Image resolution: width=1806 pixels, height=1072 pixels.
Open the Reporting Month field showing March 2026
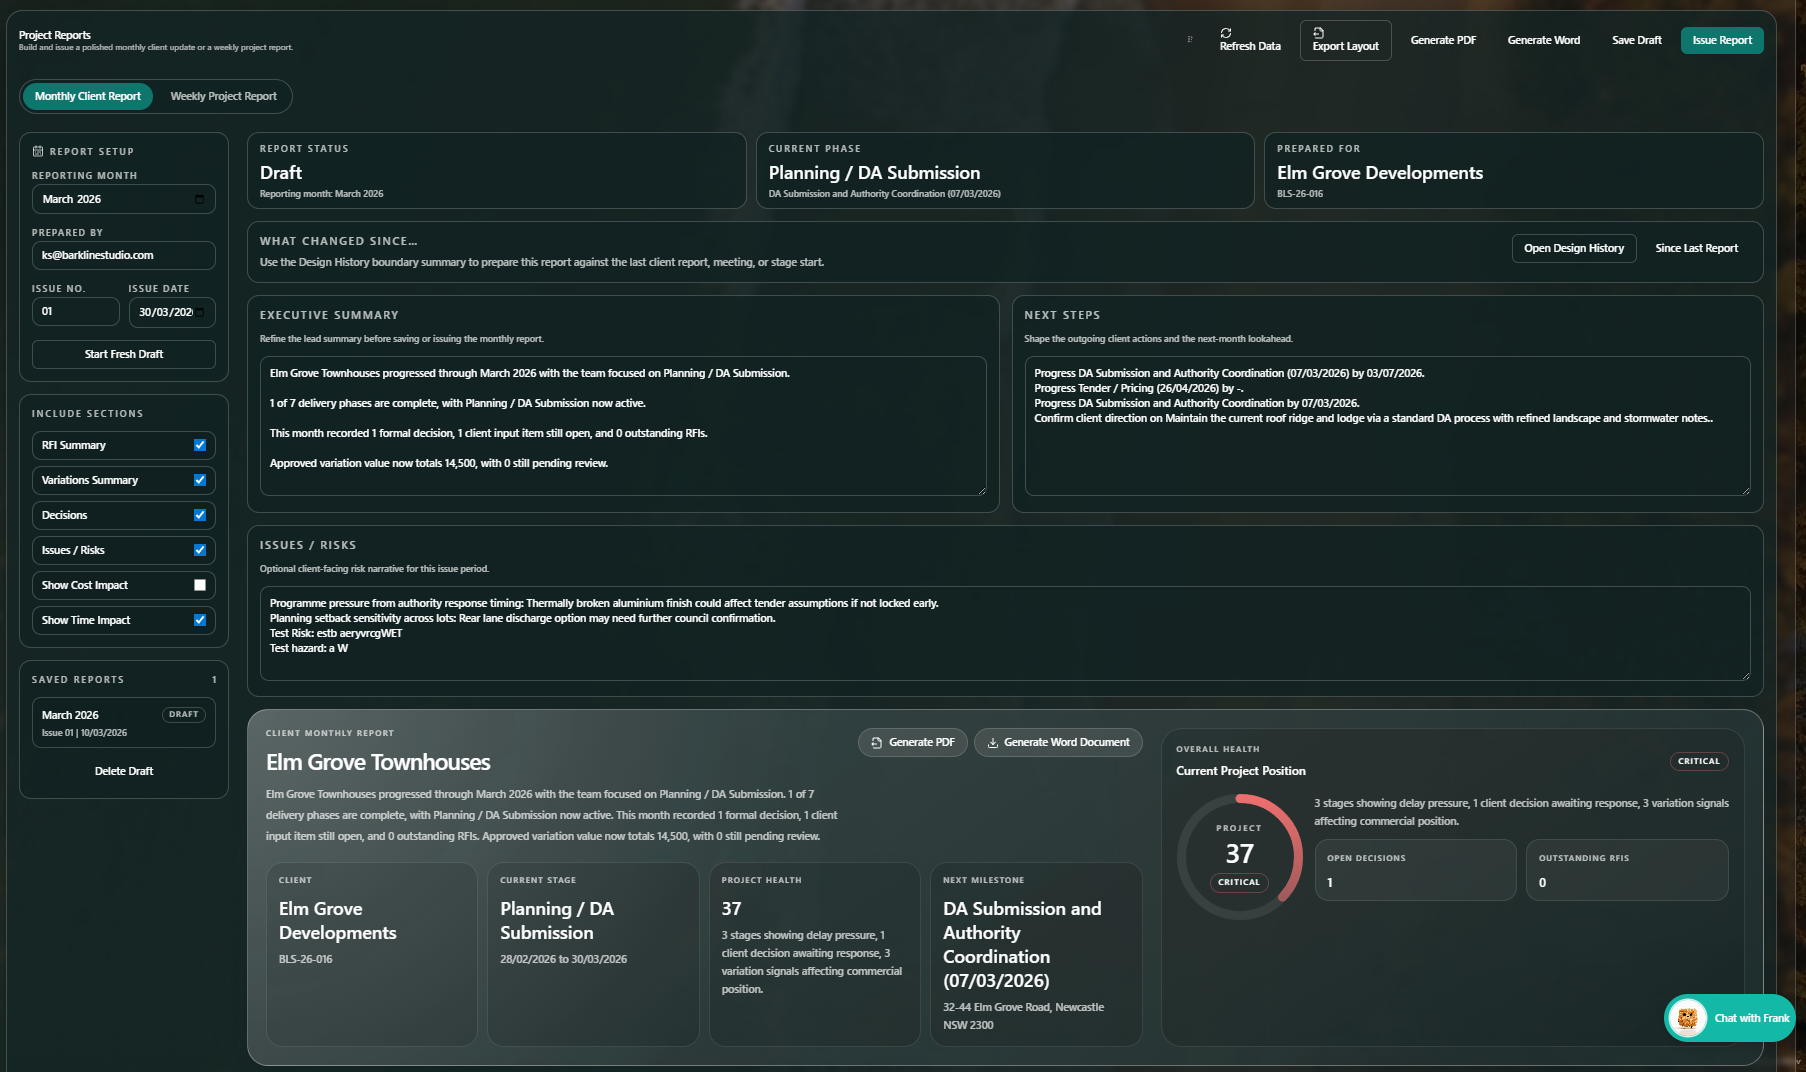(x=110, y=199)
